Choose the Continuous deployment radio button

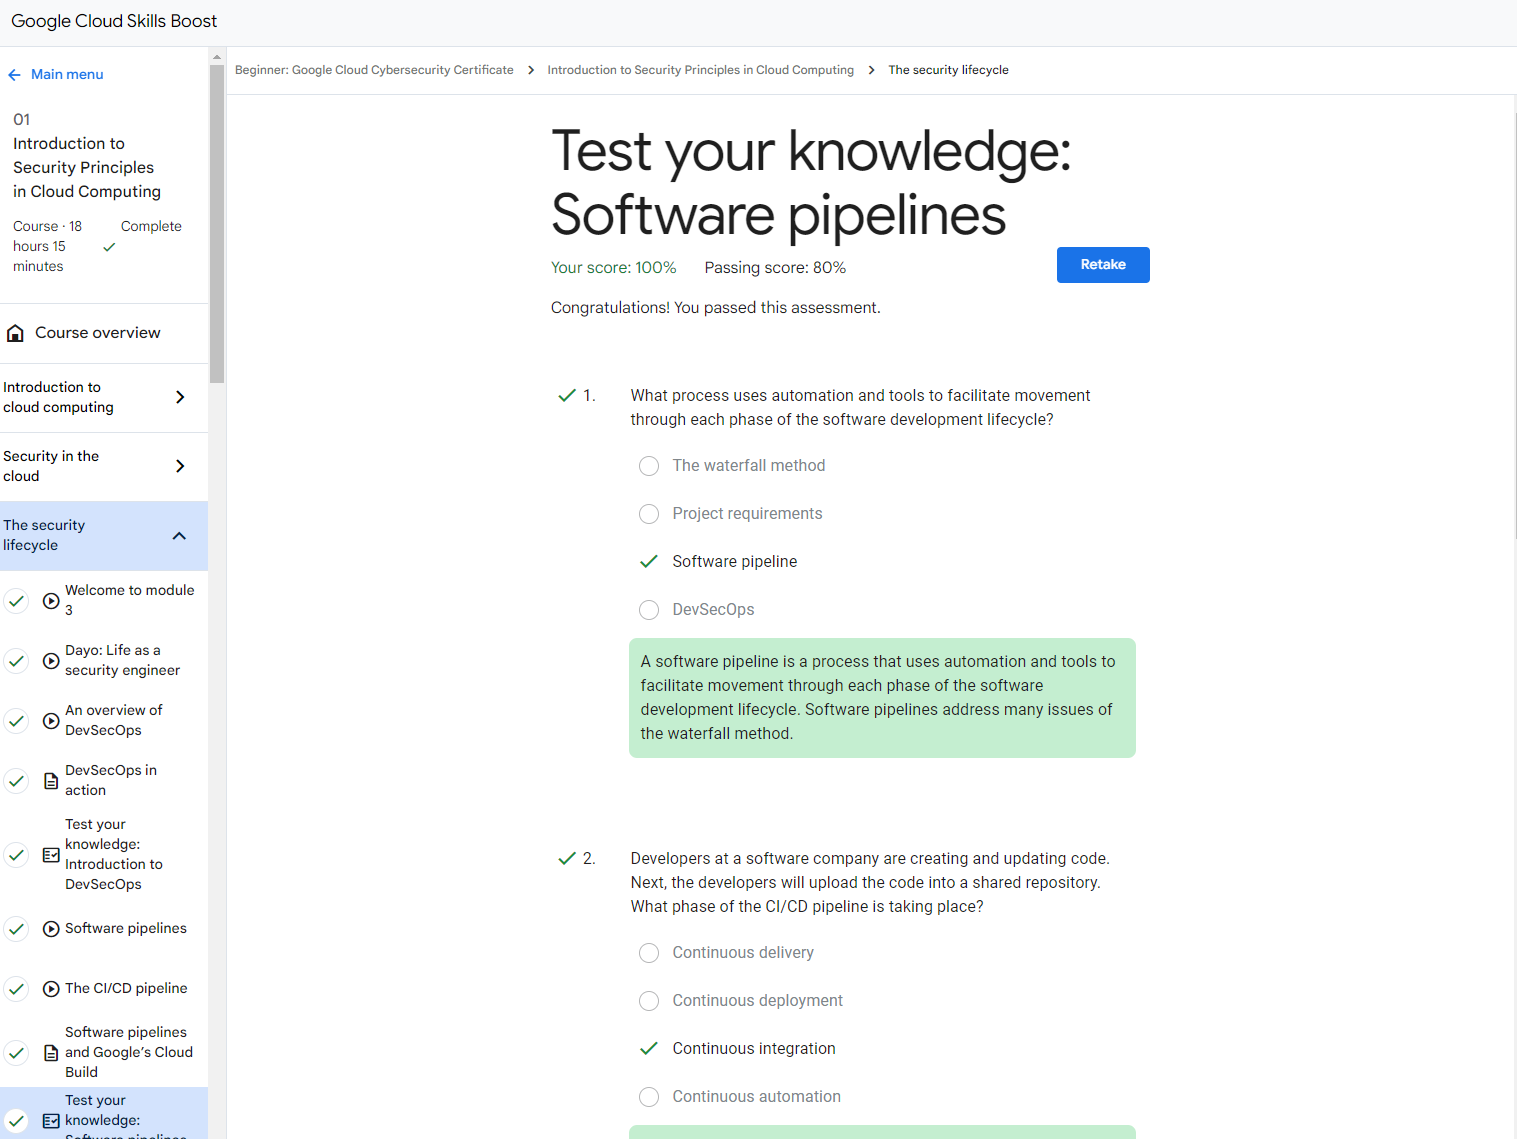tap(649, 1001)
